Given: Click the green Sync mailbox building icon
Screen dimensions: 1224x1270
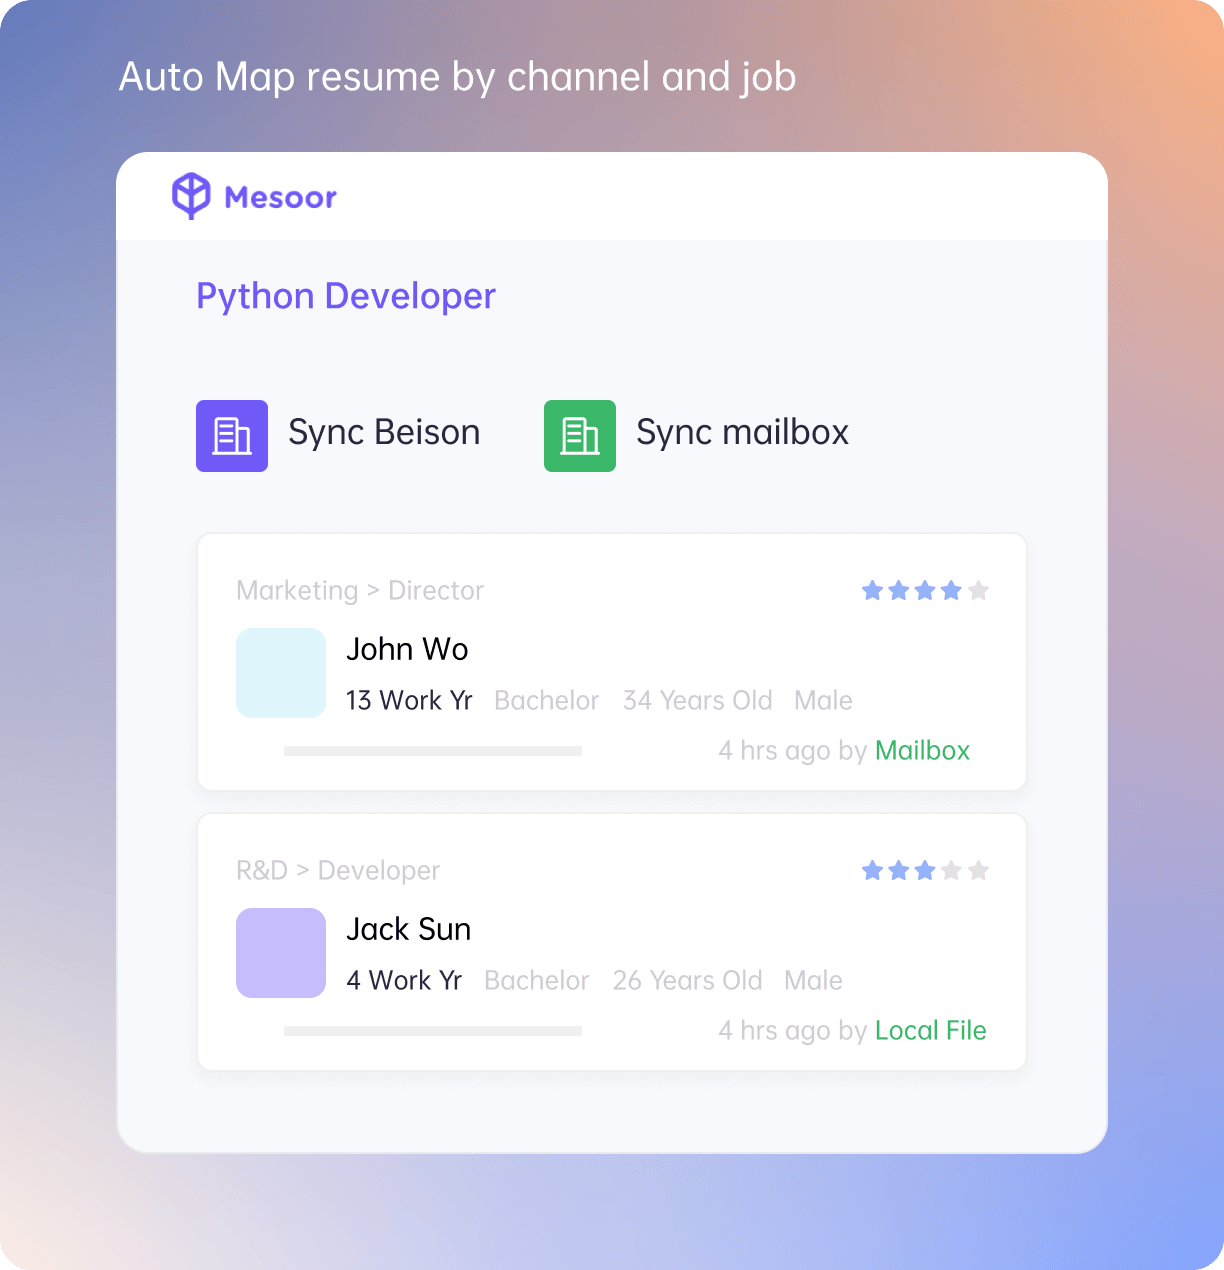Looking at the screenshot, I should point(580,436).
